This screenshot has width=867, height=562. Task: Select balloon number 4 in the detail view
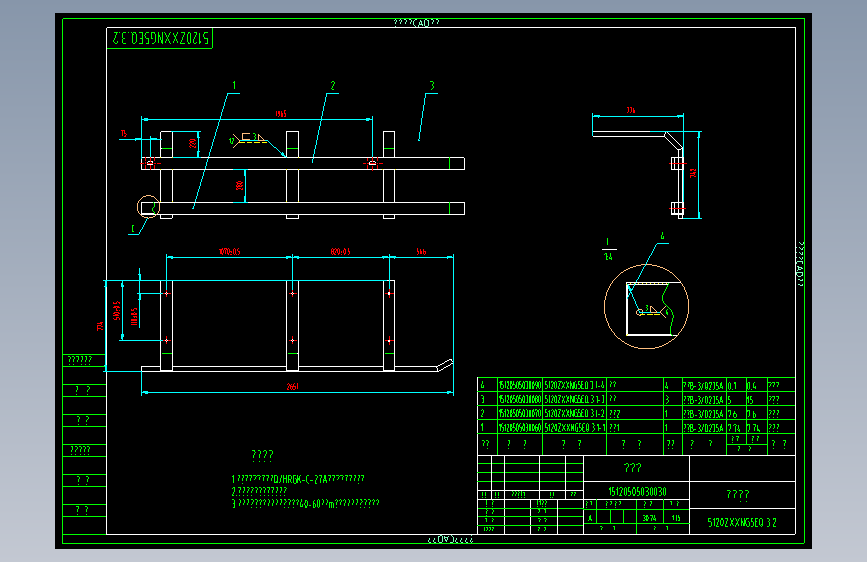click(662, 236)
